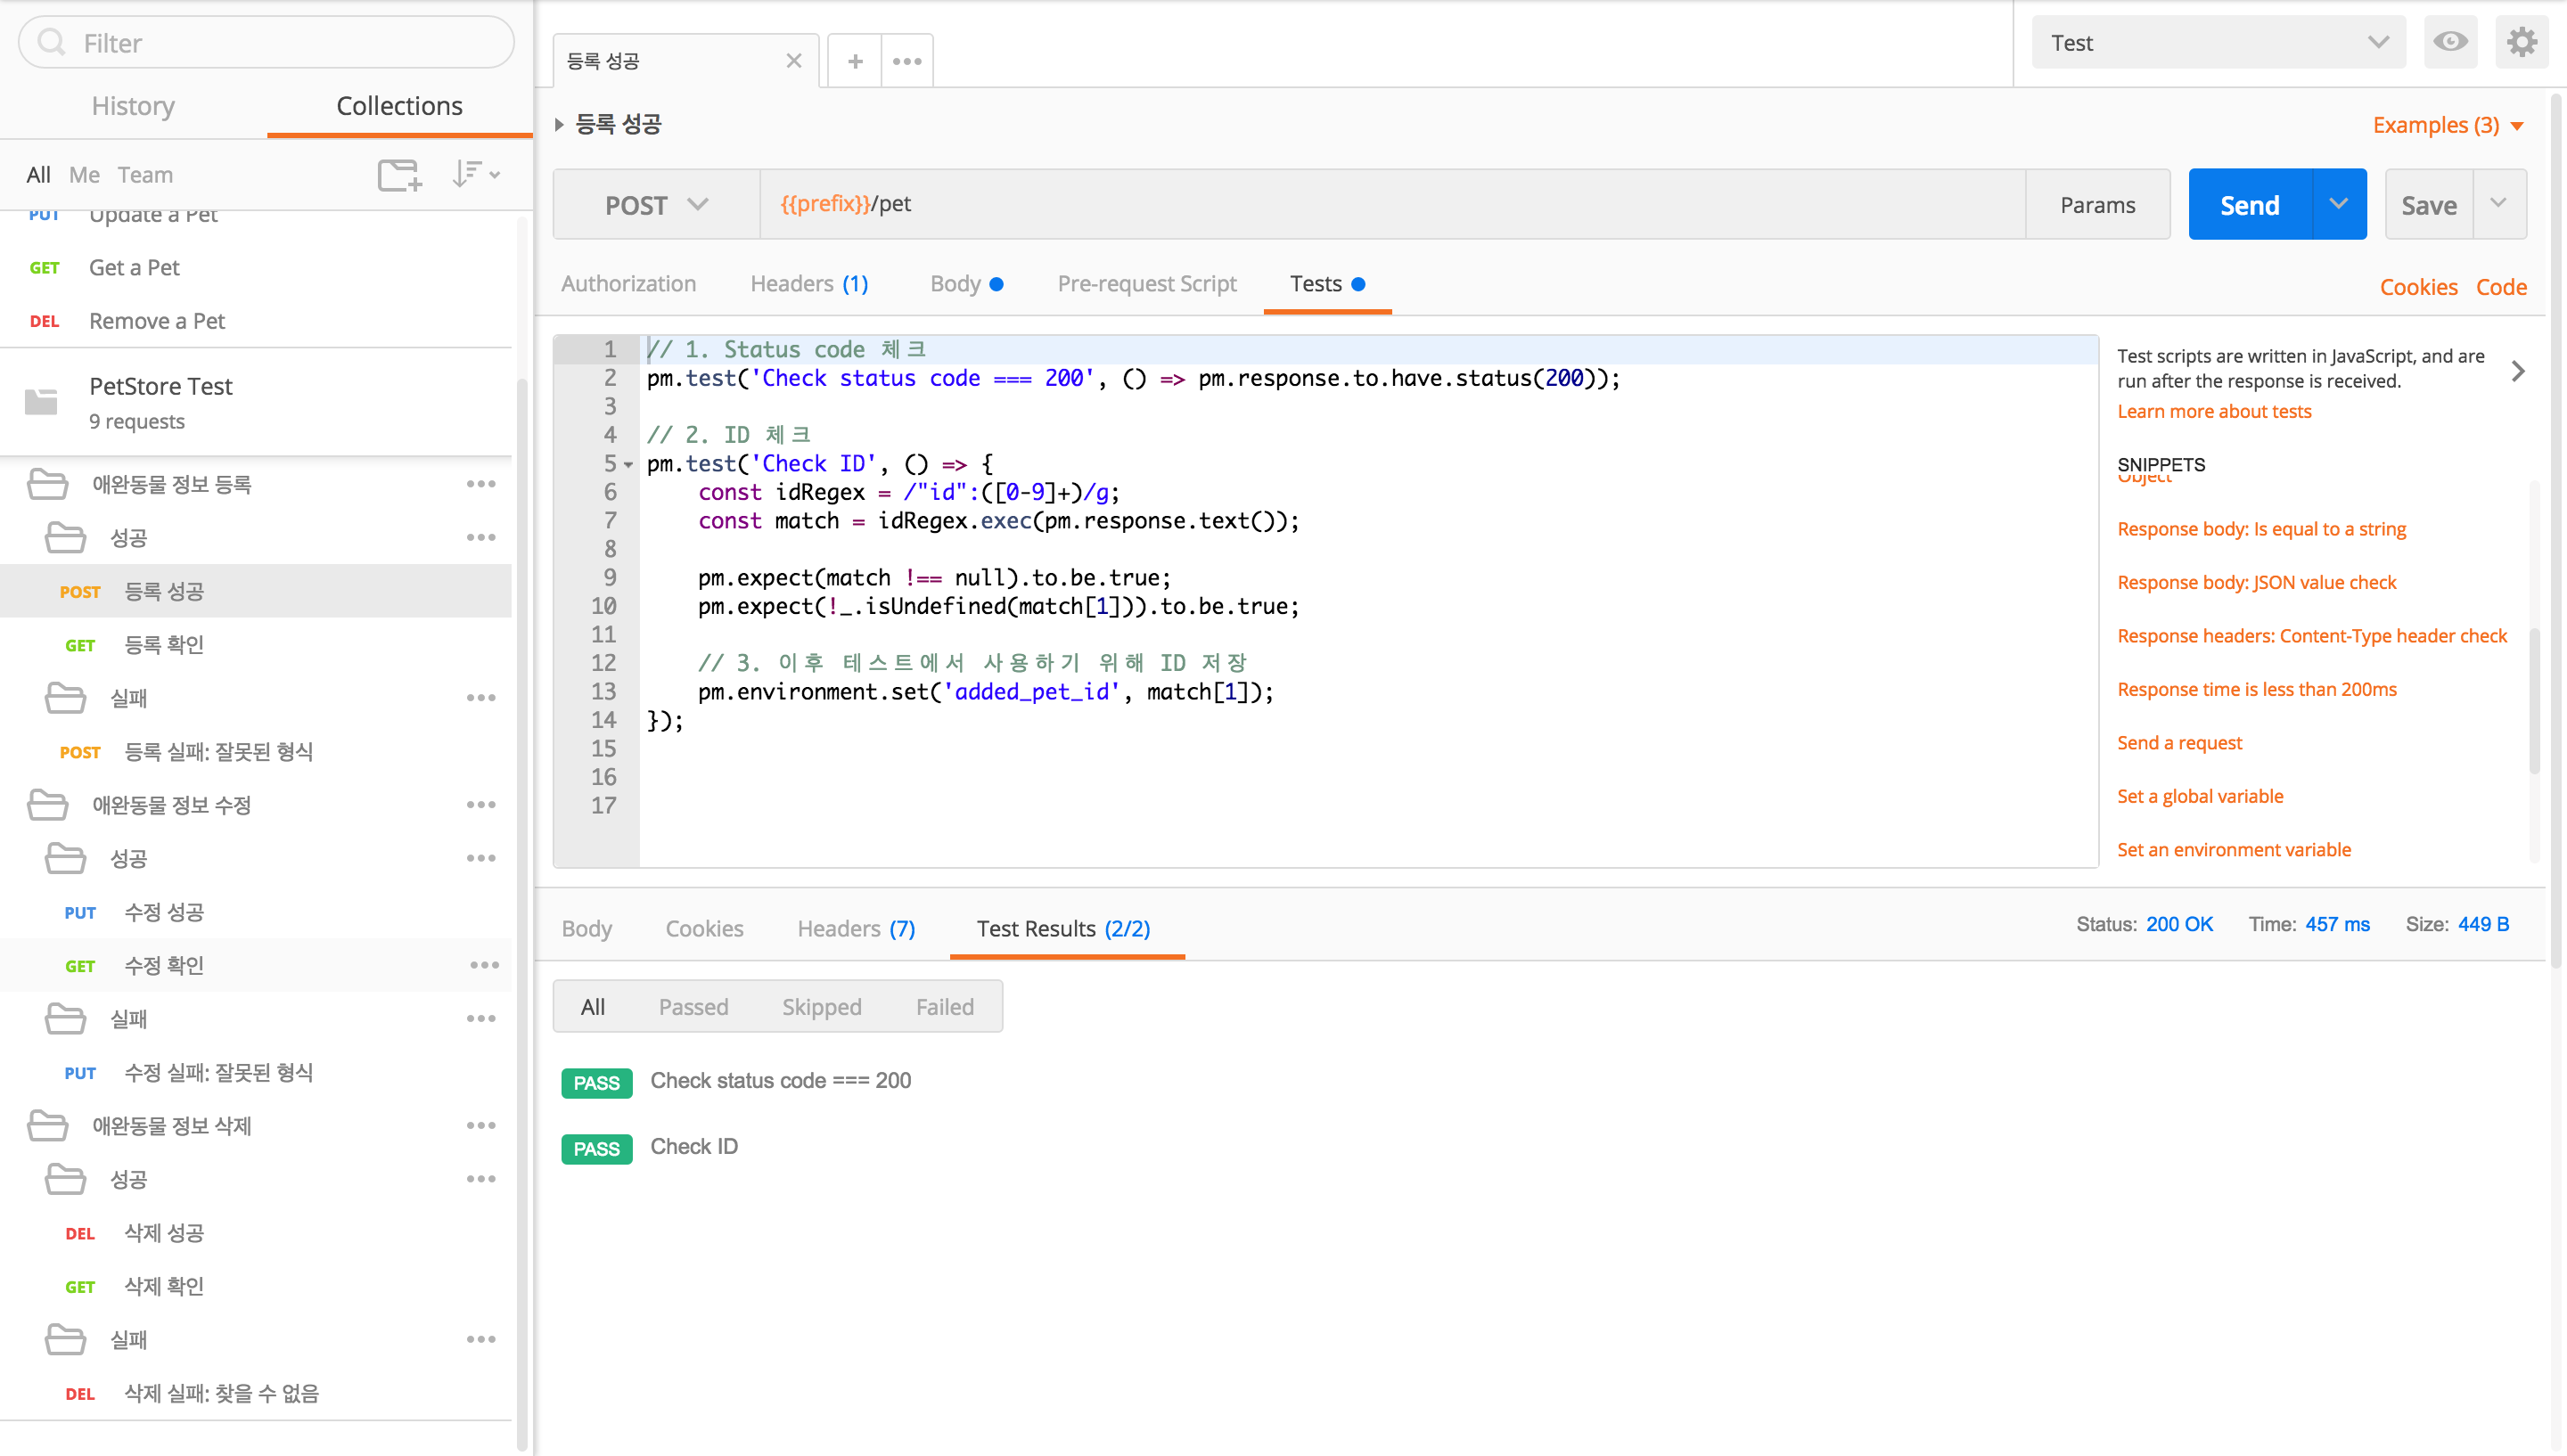The width and height of the screenshot is (2567, 1456).
Task: Click the add new request plus icon
Action: [855, 60]
